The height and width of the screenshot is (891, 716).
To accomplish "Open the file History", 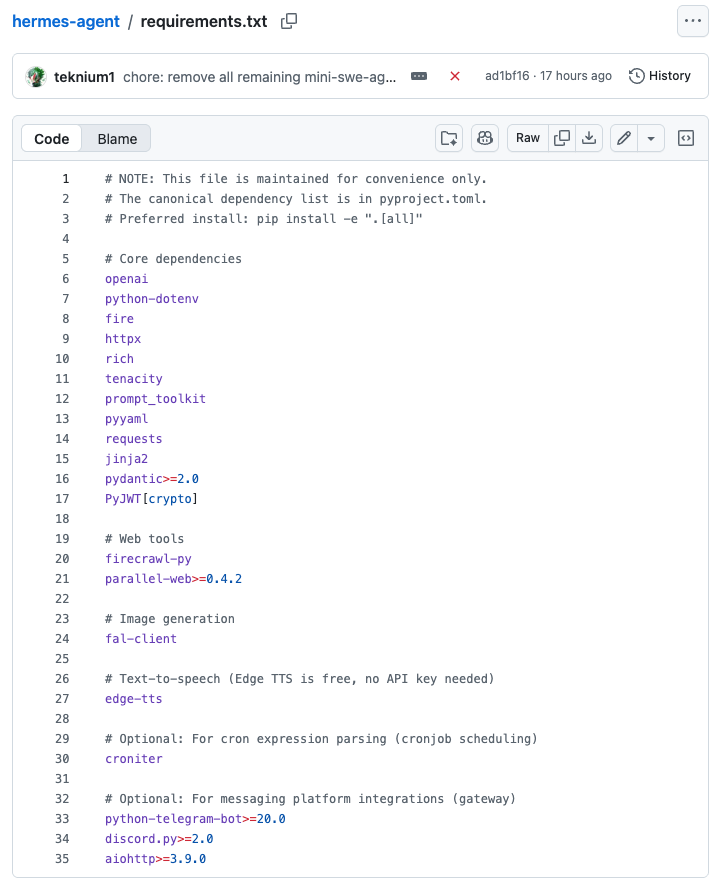I will tap(660, 76).
